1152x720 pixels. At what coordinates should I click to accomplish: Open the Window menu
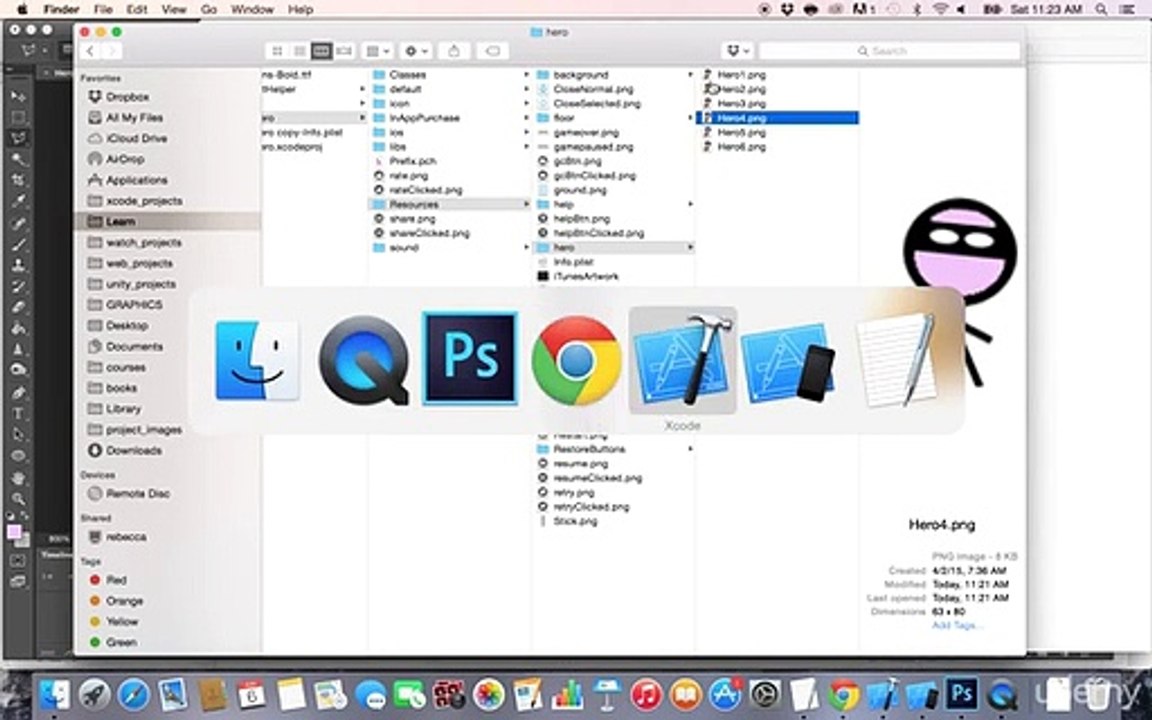(x=252, y=10)
